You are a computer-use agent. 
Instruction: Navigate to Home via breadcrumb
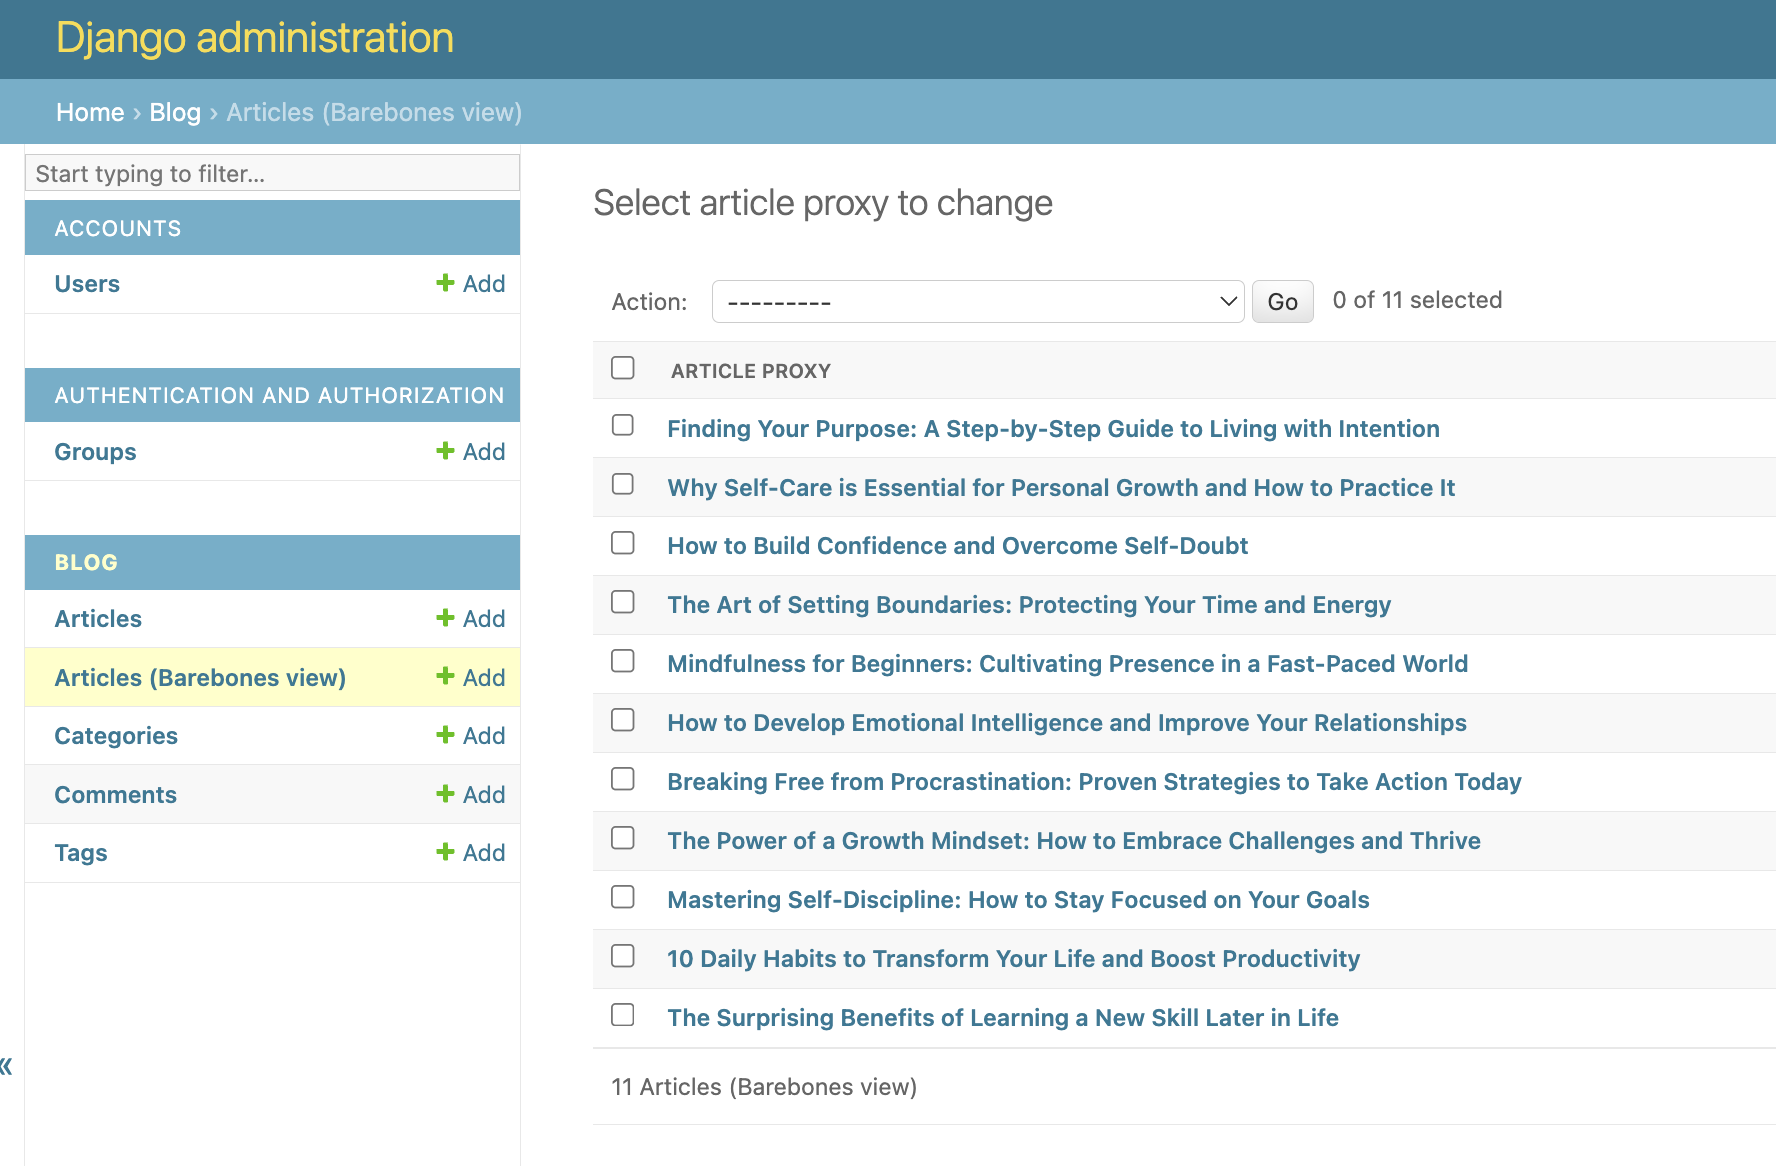90,112
